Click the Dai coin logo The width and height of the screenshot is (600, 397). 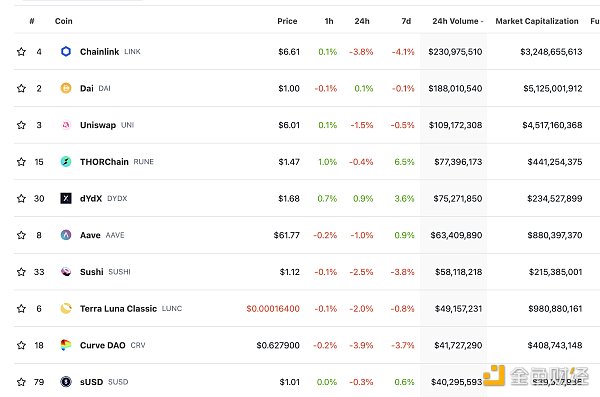[x=66, y=88]
